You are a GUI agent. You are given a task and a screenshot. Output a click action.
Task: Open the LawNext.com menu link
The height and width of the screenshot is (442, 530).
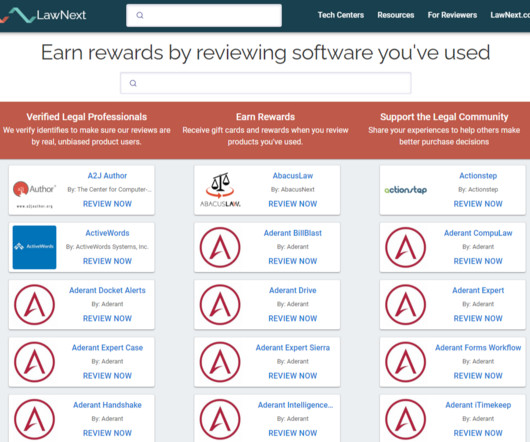coord(510,15)
